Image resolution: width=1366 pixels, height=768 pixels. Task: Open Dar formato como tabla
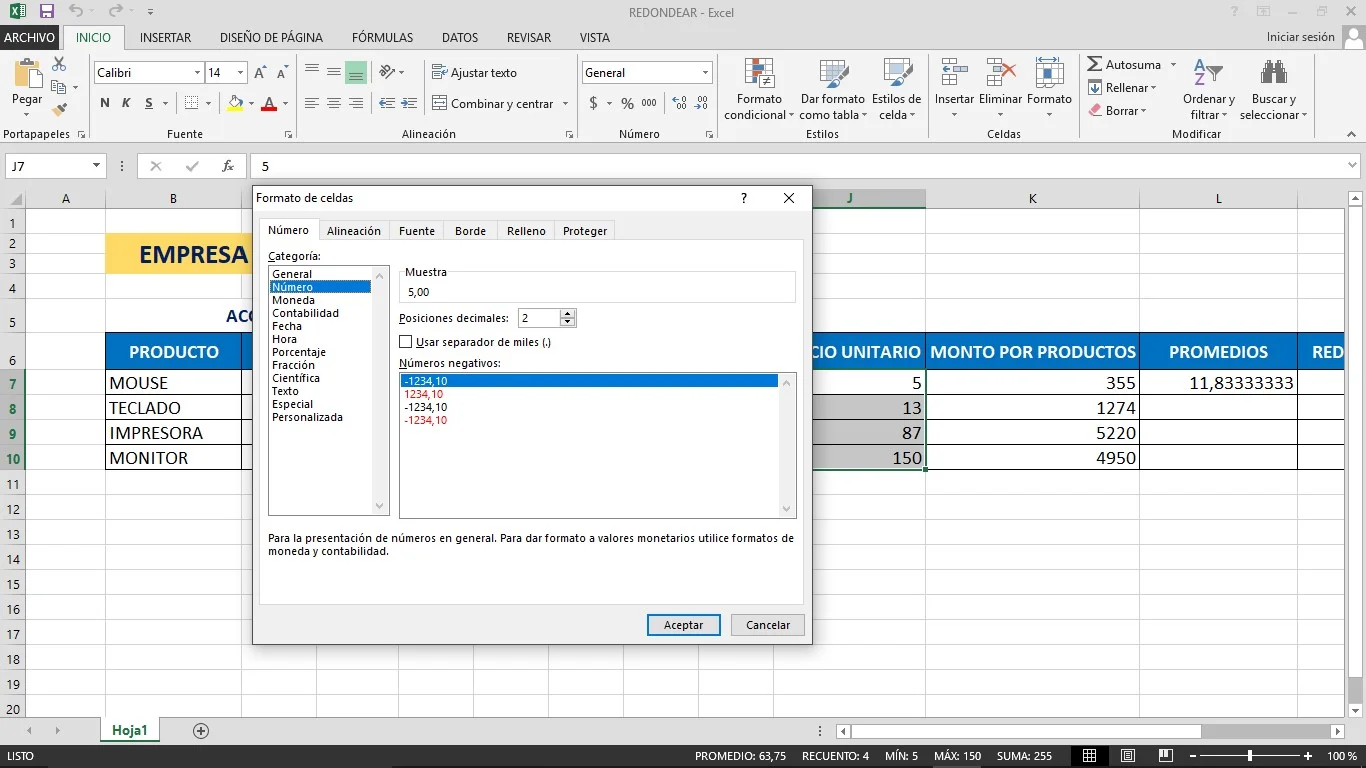832,90
